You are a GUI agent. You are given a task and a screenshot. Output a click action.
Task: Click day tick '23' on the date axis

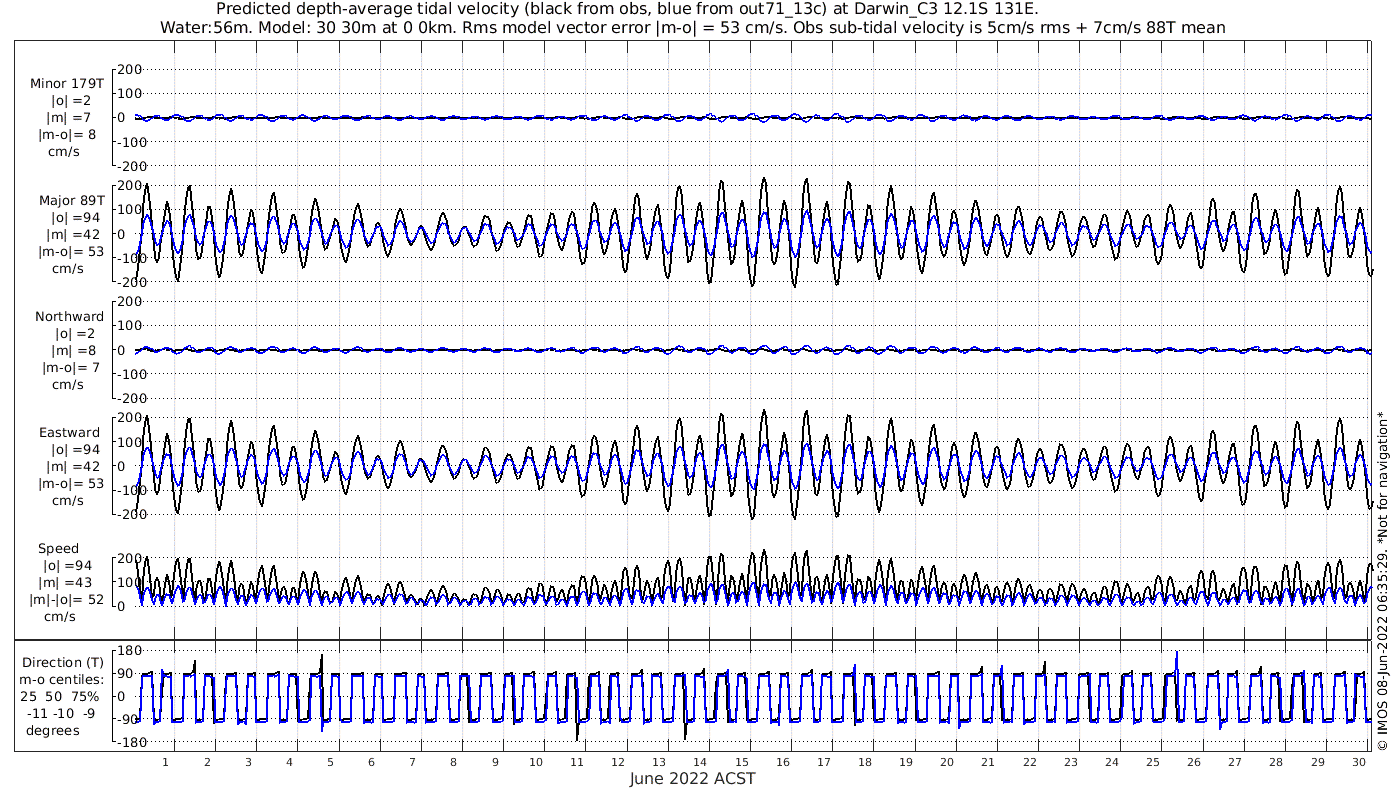(1070, 762)
